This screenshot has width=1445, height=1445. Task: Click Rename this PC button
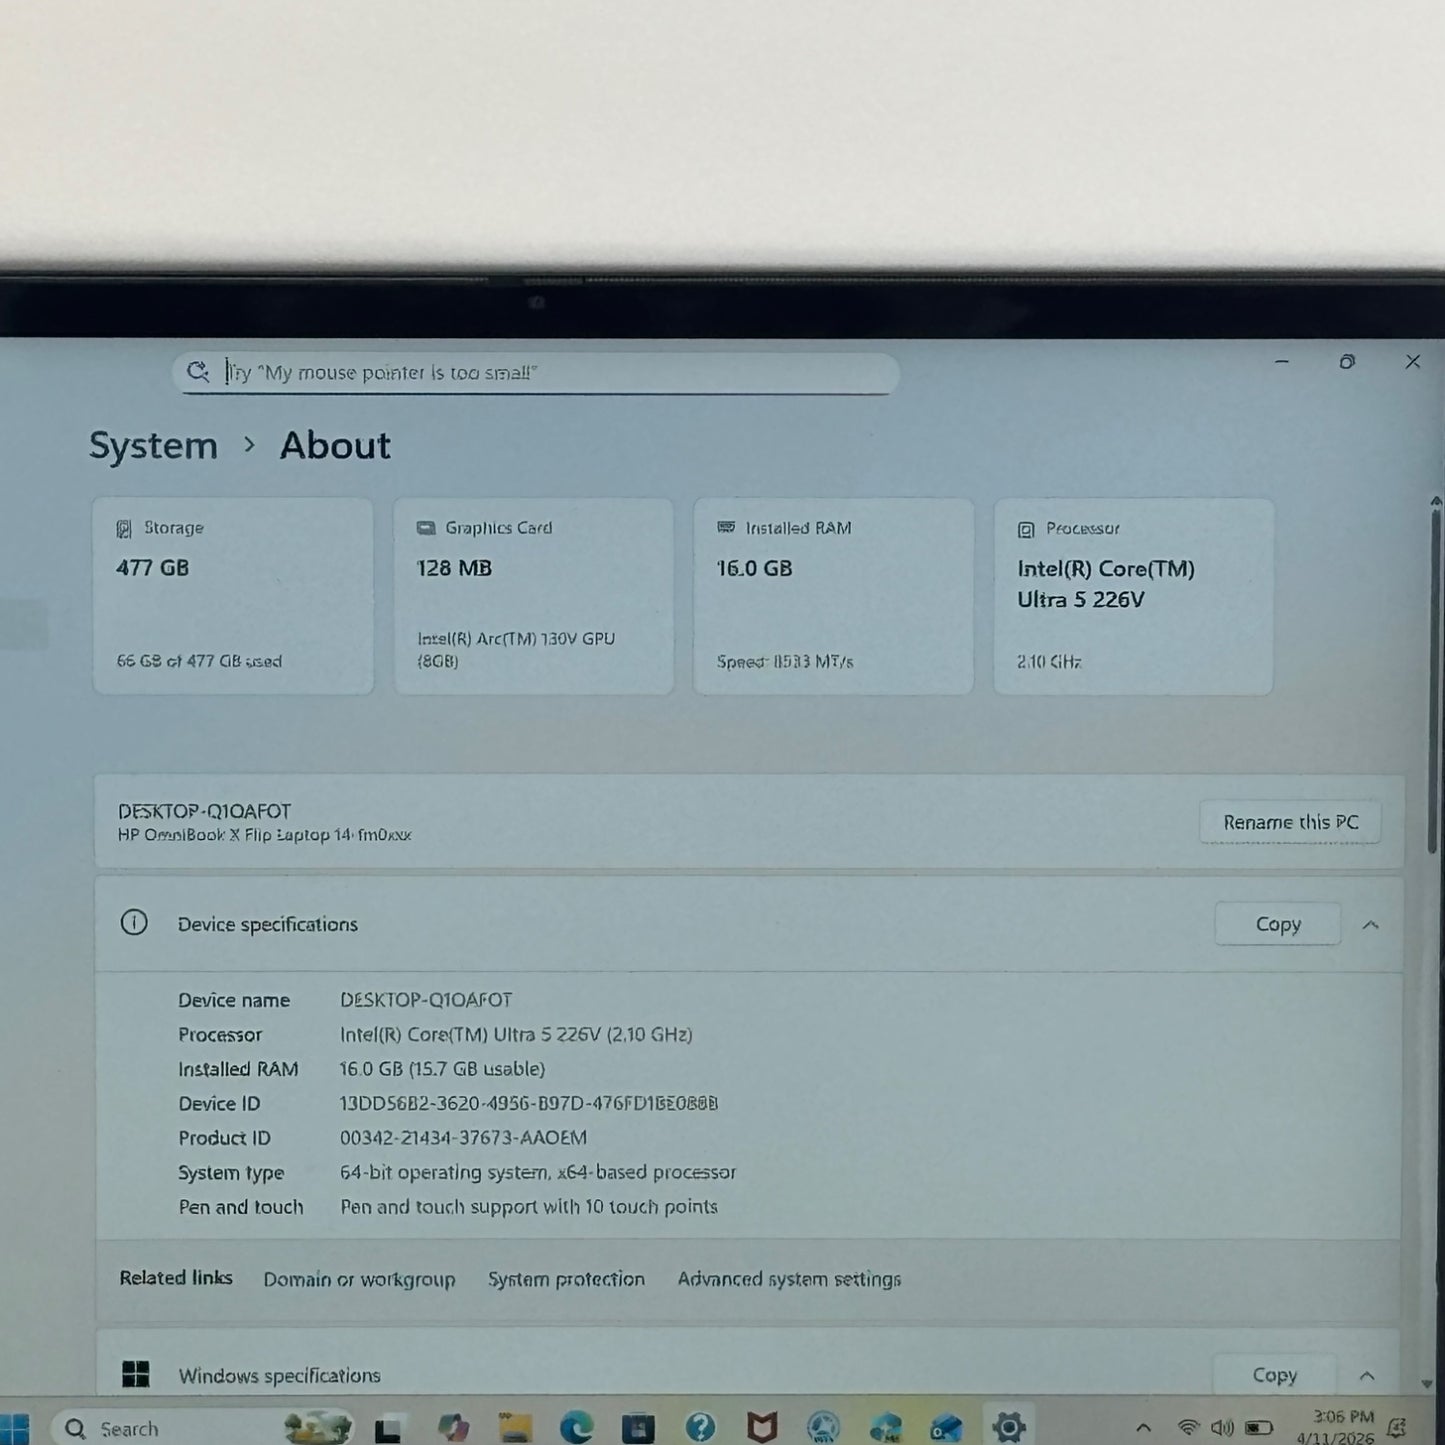point(1290,822)
